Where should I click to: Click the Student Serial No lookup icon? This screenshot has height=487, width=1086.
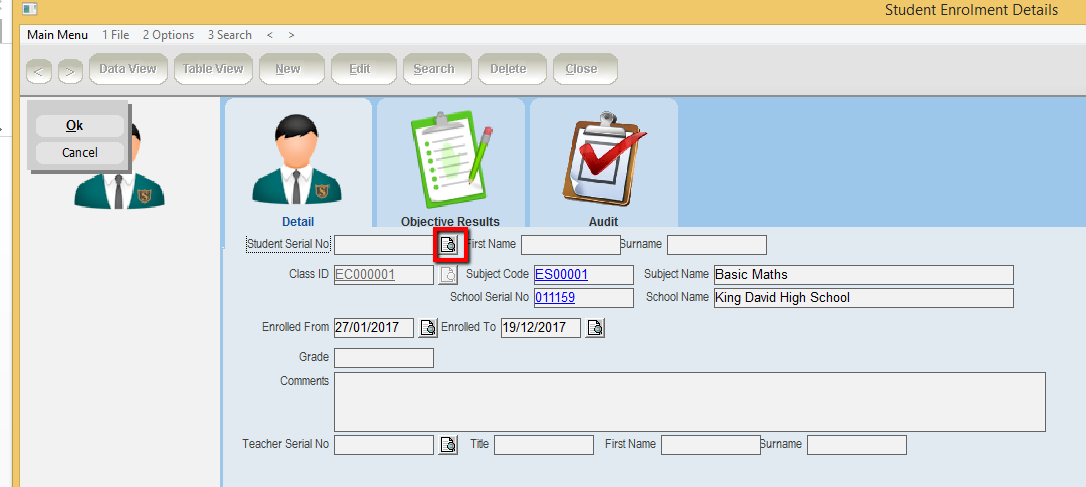point(448,245)
